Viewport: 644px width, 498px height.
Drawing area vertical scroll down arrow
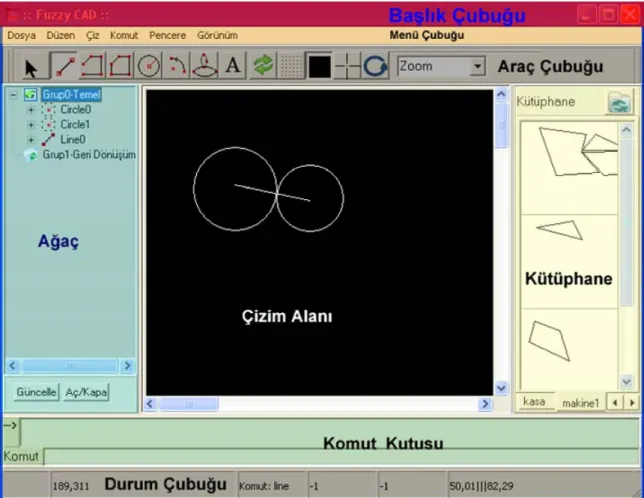pos(501,388)
